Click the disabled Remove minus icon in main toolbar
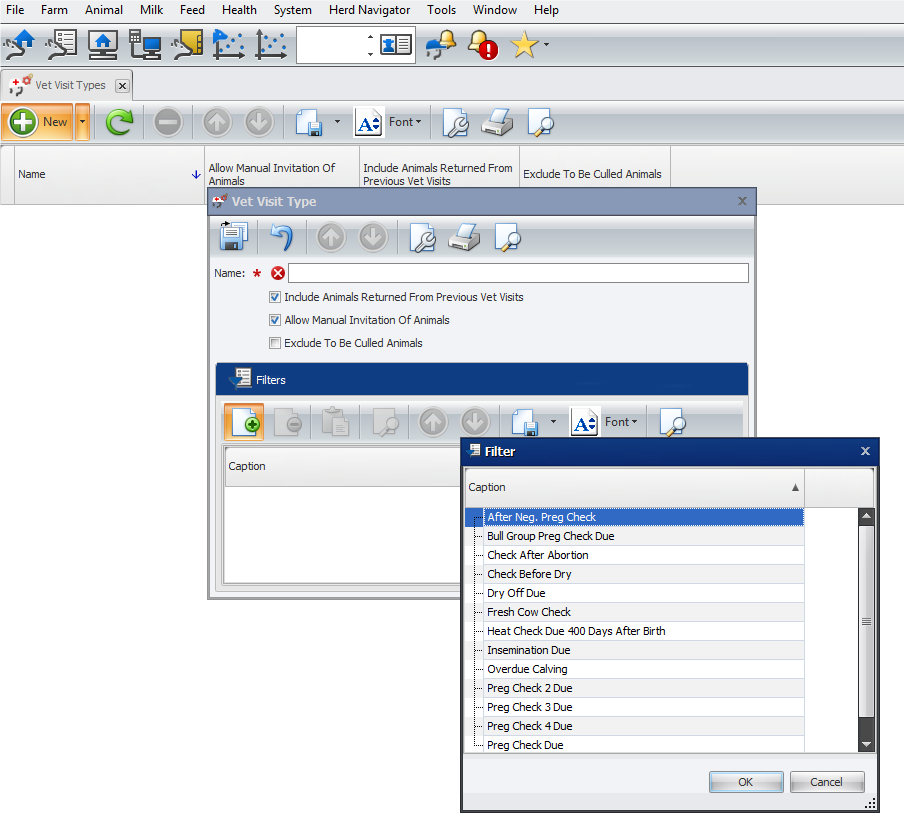 click(168, 122)
